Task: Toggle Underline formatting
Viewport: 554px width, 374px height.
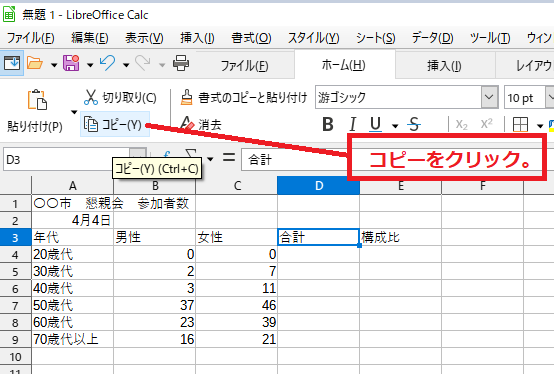Action: [x=375, y=124]
